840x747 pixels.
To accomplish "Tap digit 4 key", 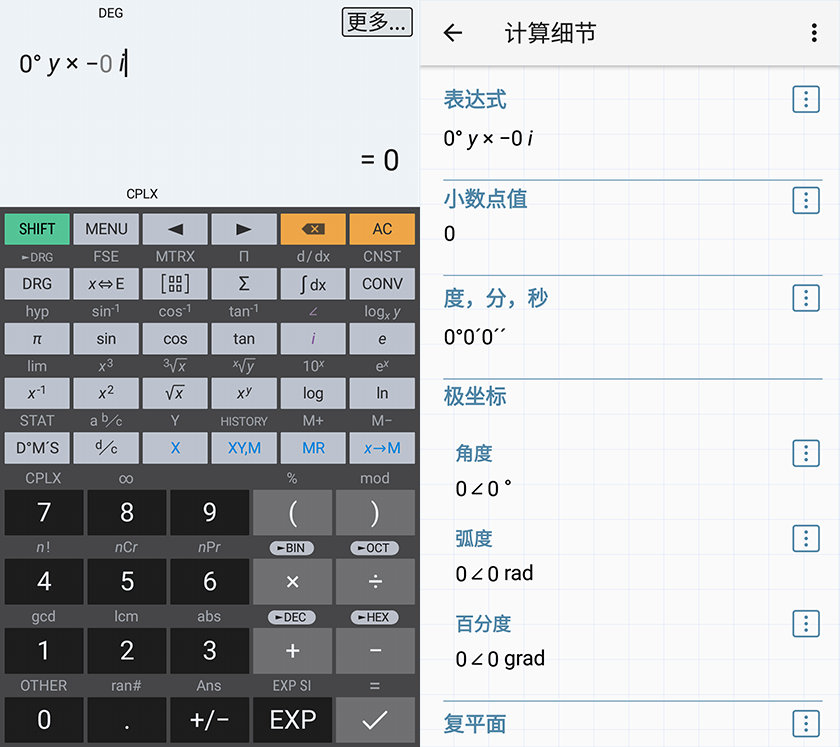I will click(x=44, y=581).
